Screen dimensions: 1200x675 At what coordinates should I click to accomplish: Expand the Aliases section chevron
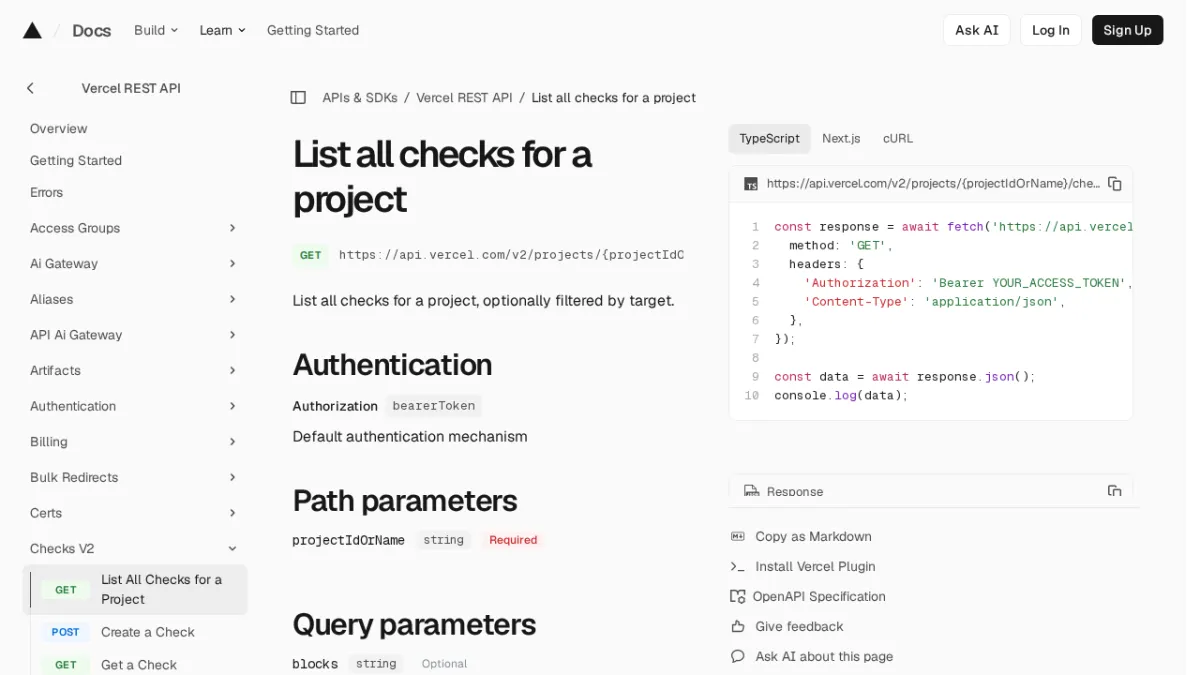click(232, 300)
